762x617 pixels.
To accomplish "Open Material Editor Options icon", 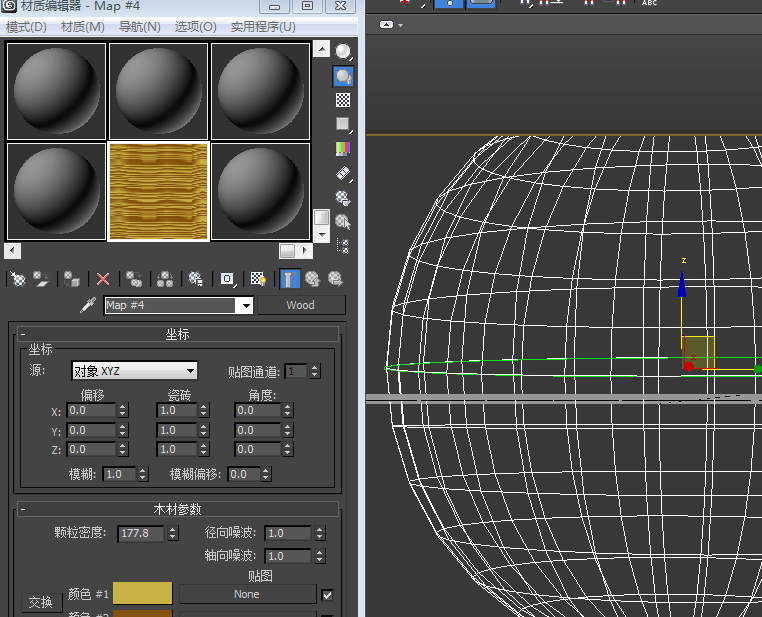I will coord(343,198).
